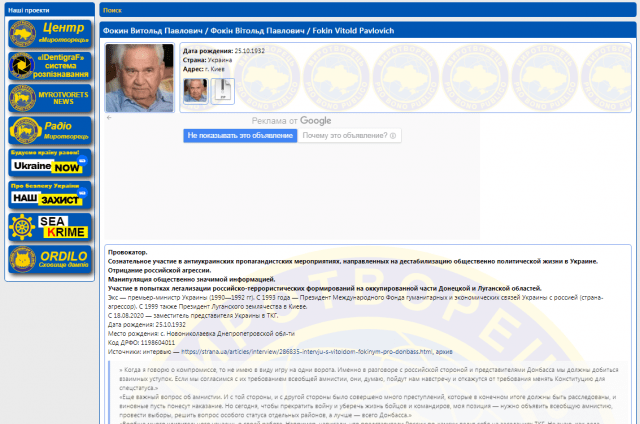Click the 'Отрицание российской агрессии.' line

tap(160, 270)
